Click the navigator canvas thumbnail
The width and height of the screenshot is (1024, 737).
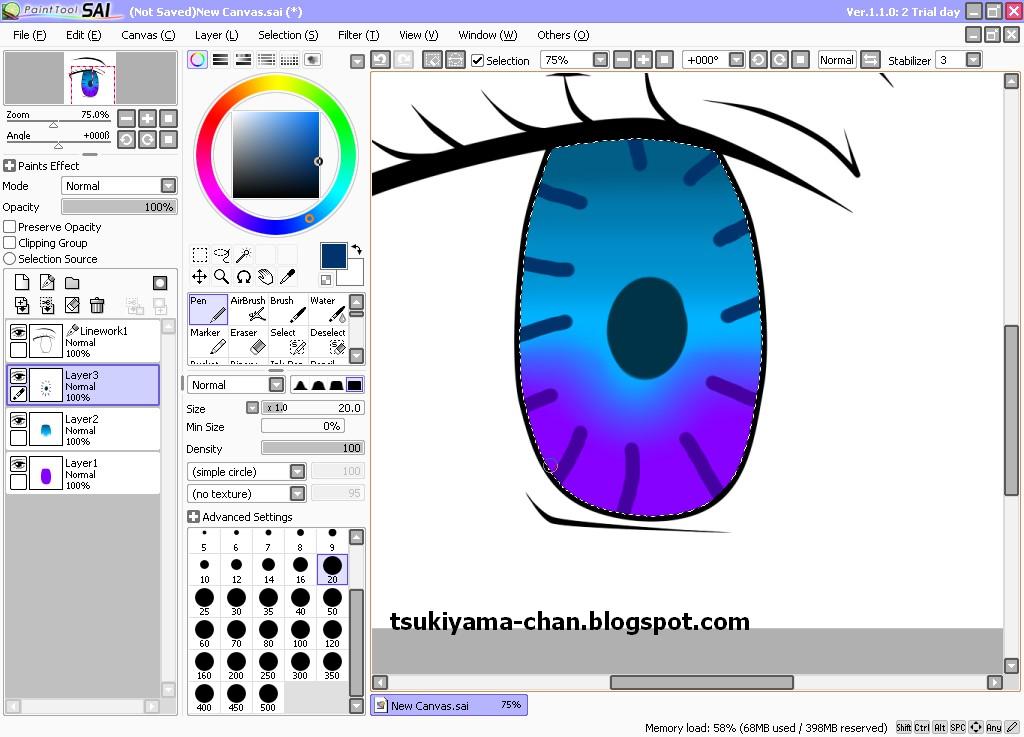point(90,78)
